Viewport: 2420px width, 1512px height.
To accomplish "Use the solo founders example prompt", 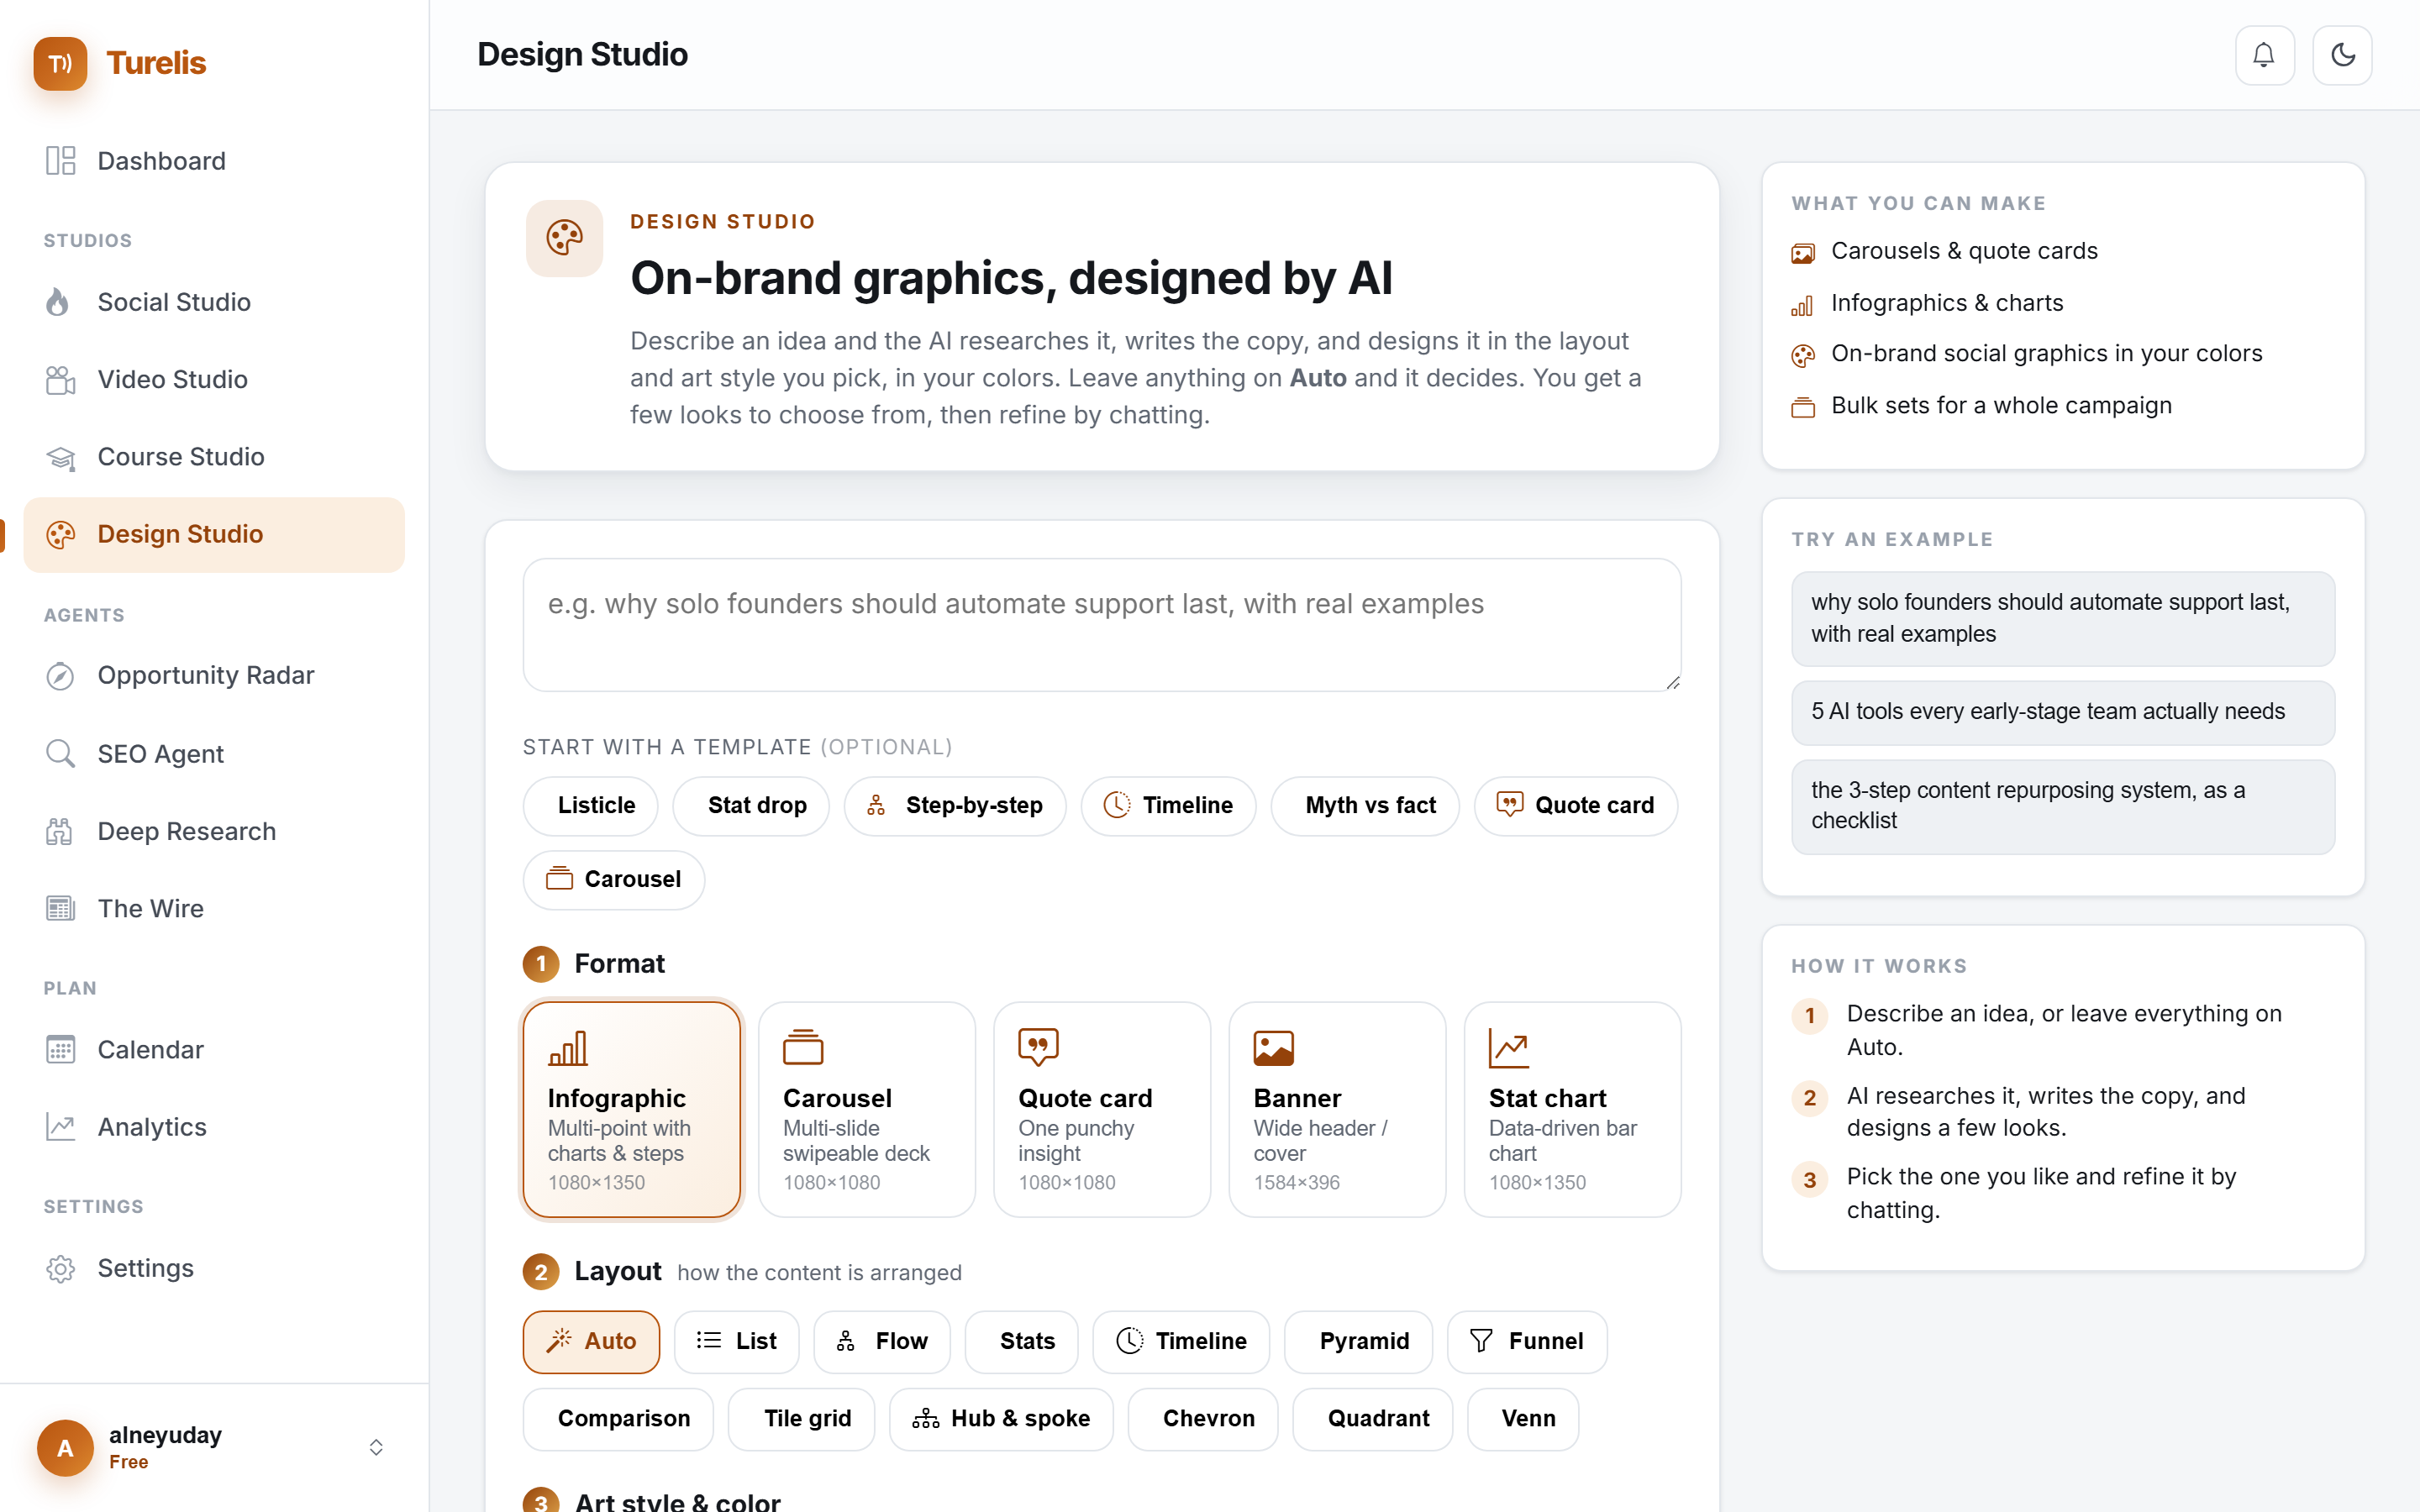I will click(2063, 619).
